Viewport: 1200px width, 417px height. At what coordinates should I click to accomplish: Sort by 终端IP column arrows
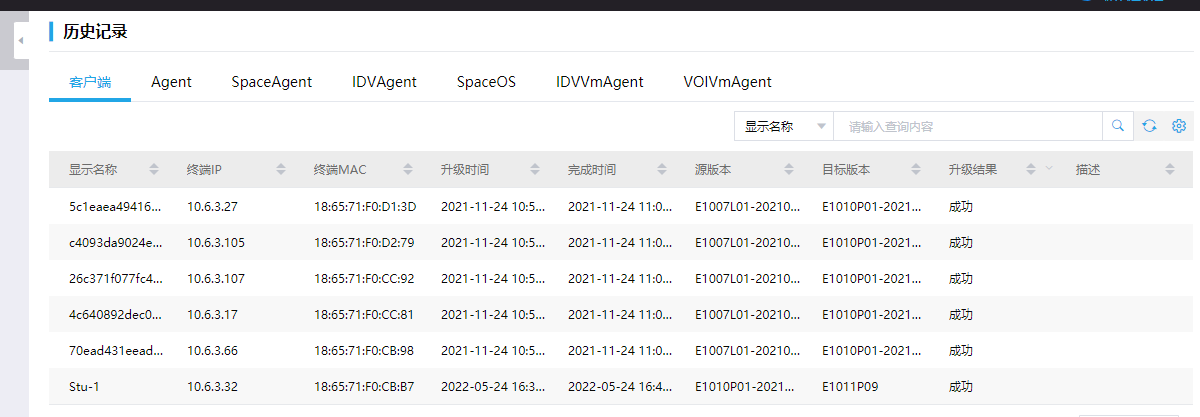click(281, 169)
